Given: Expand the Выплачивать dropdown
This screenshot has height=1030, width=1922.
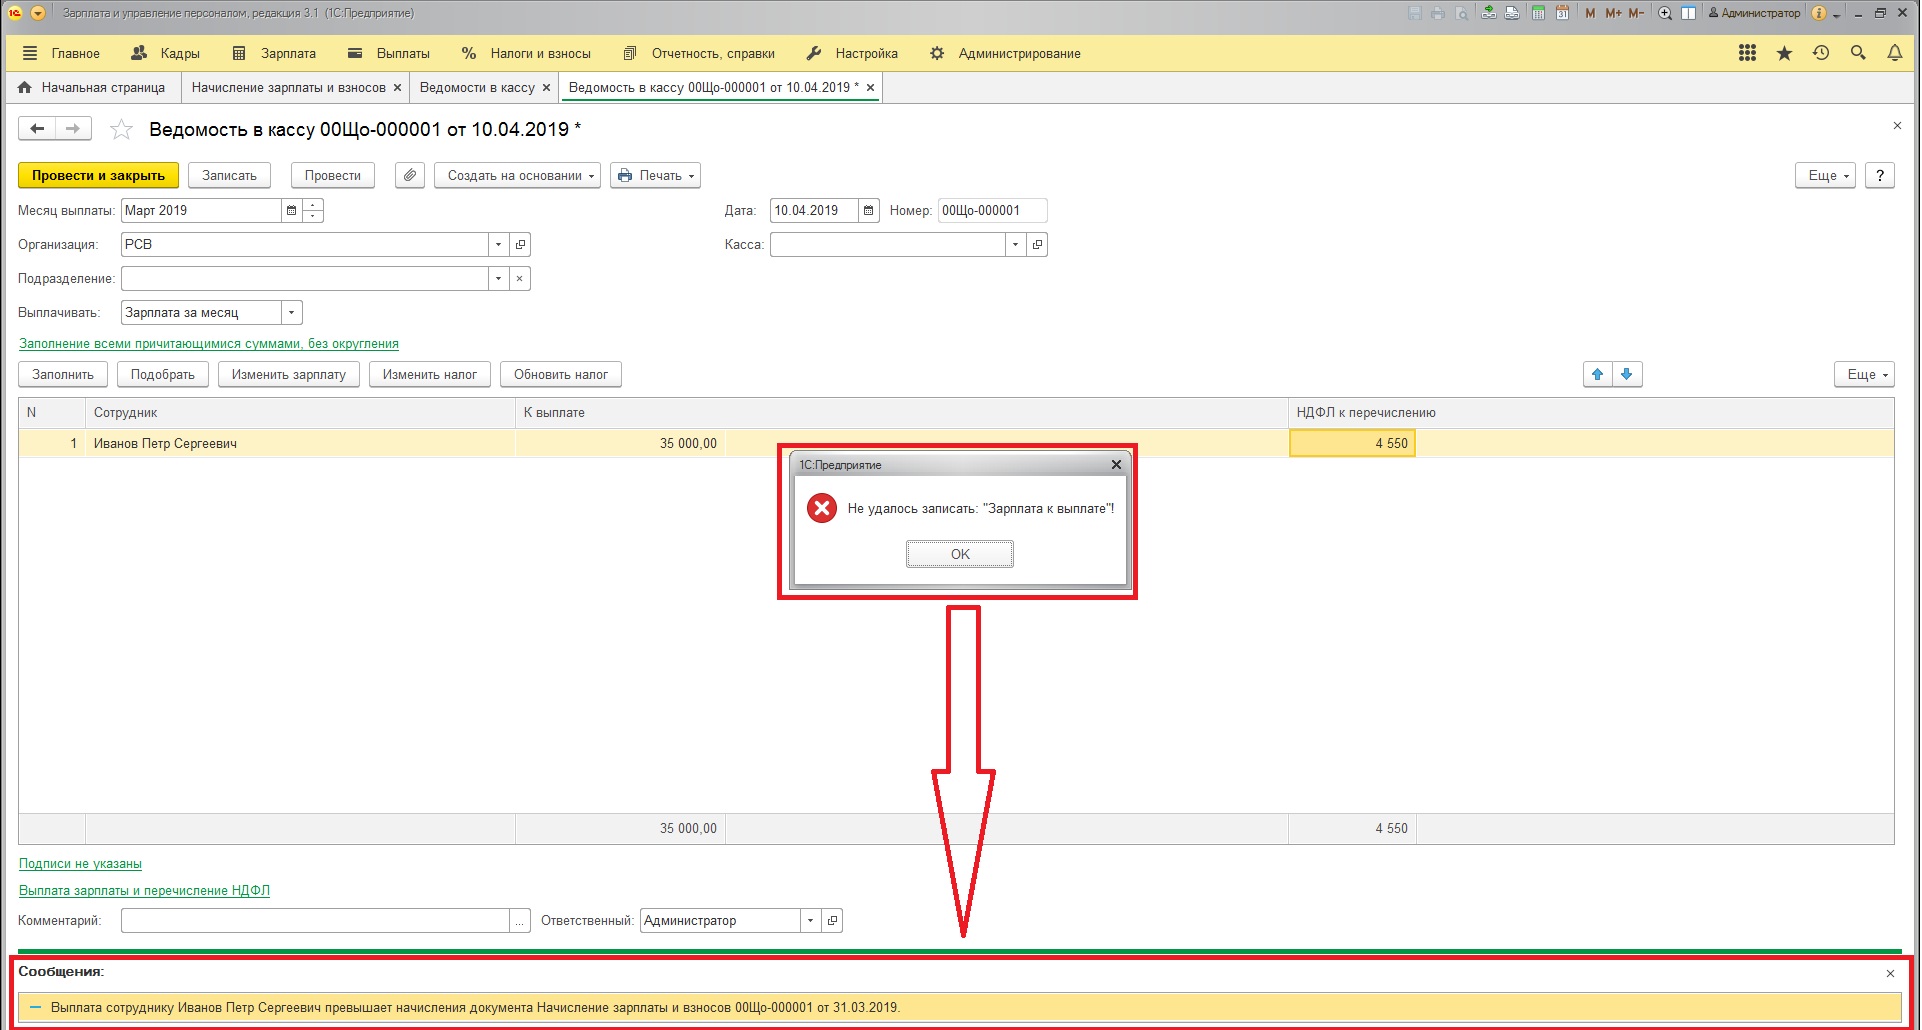Looking at the screenshot, I should pos(291,313).
